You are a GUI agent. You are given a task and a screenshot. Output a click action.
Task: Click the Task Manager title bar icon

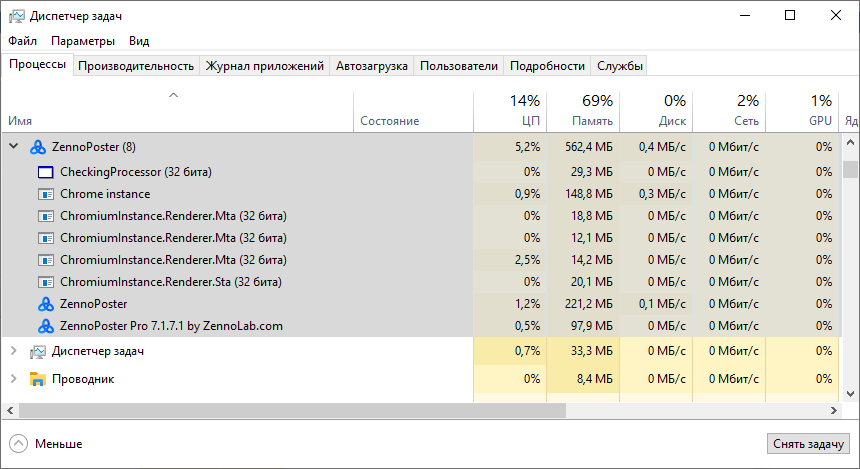[16, 16]
